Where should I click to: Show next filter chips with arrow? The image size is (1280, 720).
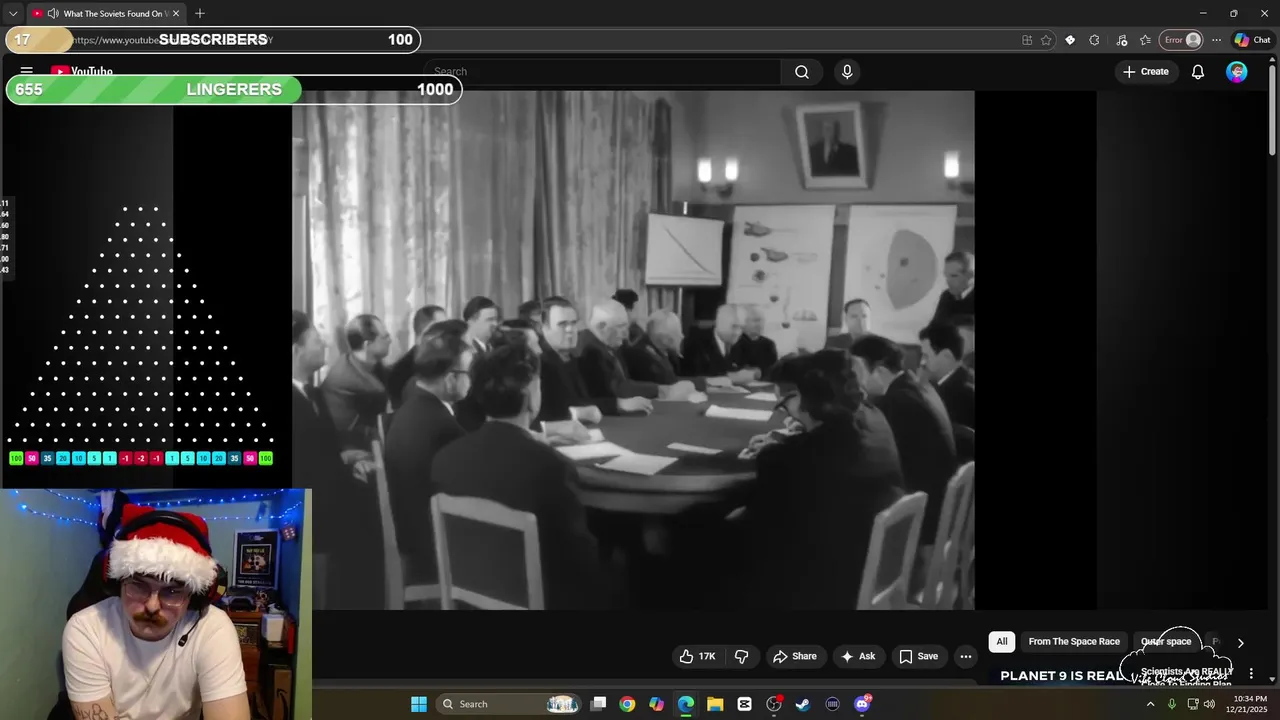(1240, 643)
